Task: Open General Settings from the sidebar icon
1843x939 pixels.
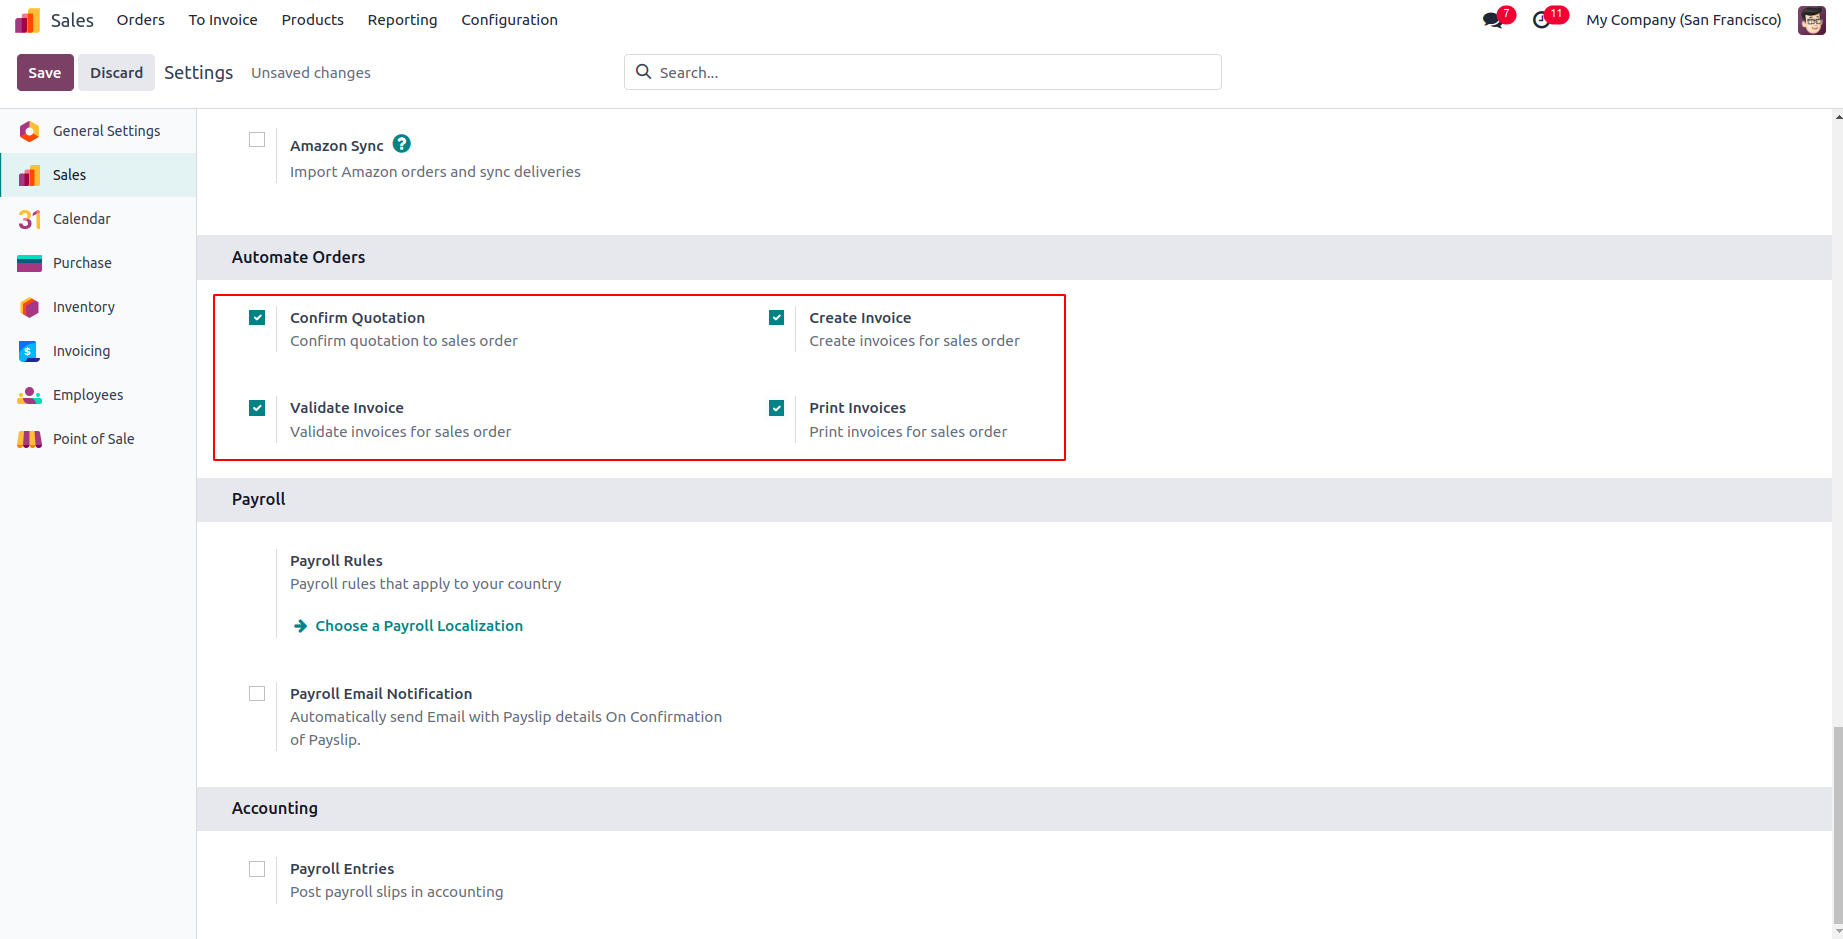Action: coord(30,131)
